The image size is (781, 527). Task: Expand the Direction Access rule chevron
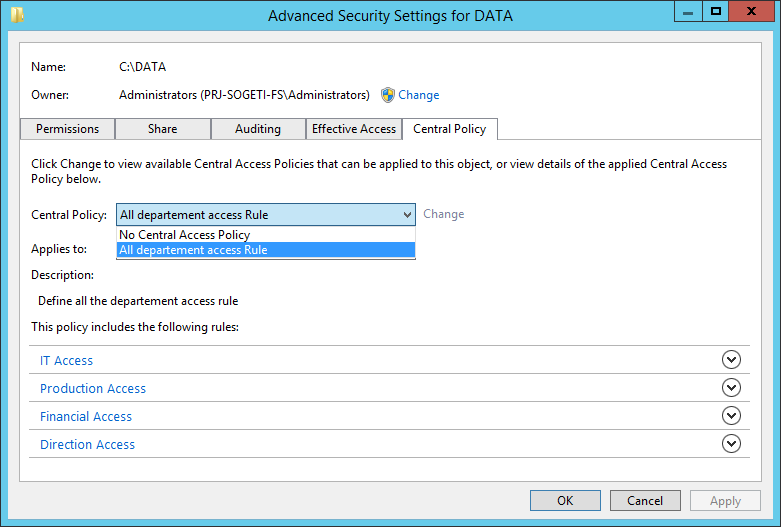tap(731, 443)
